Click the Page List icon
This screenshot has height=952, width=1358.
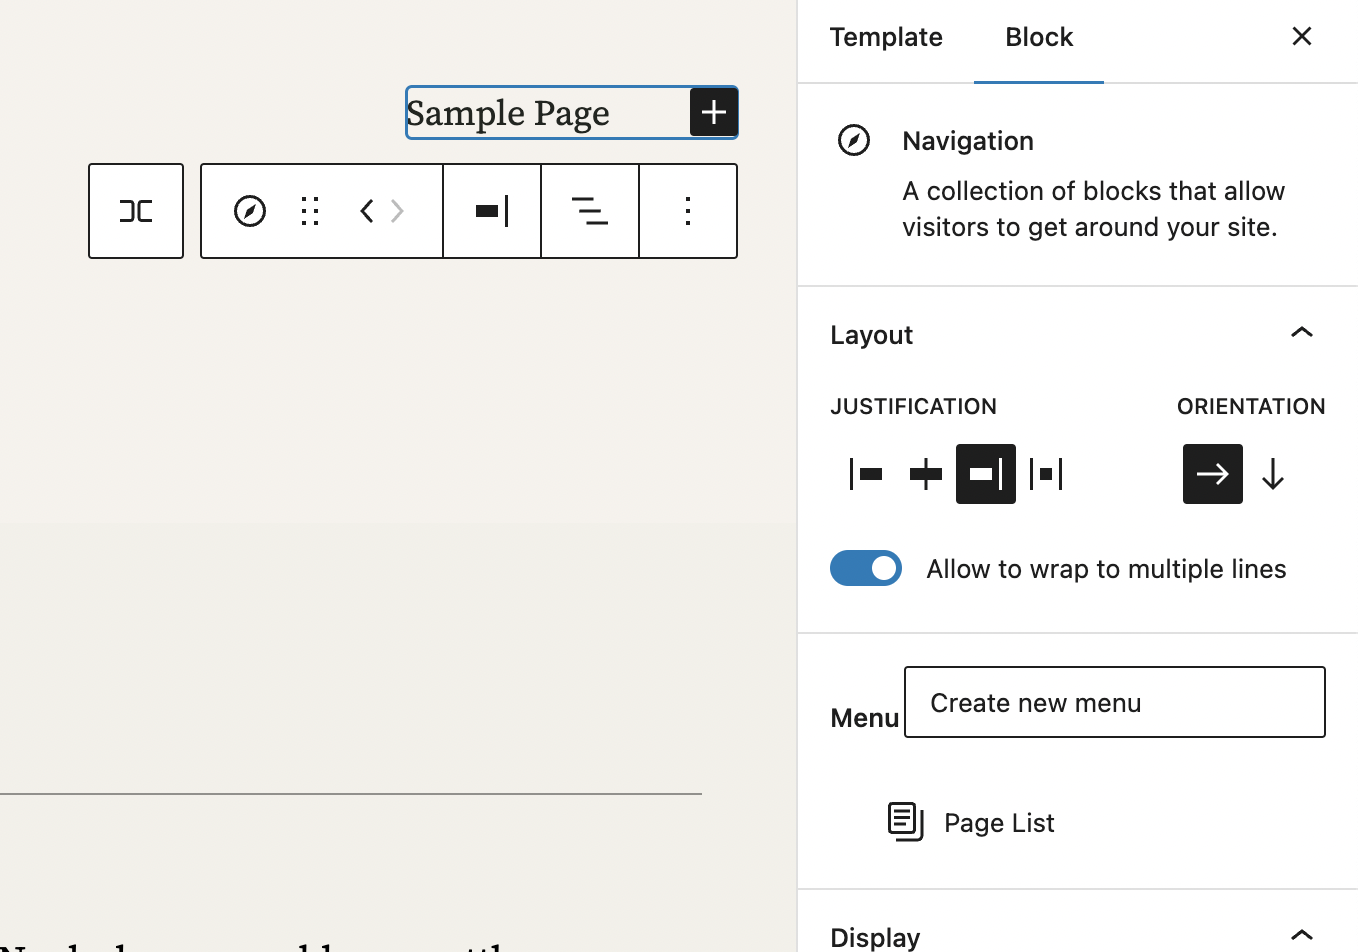tap(906, 822)
